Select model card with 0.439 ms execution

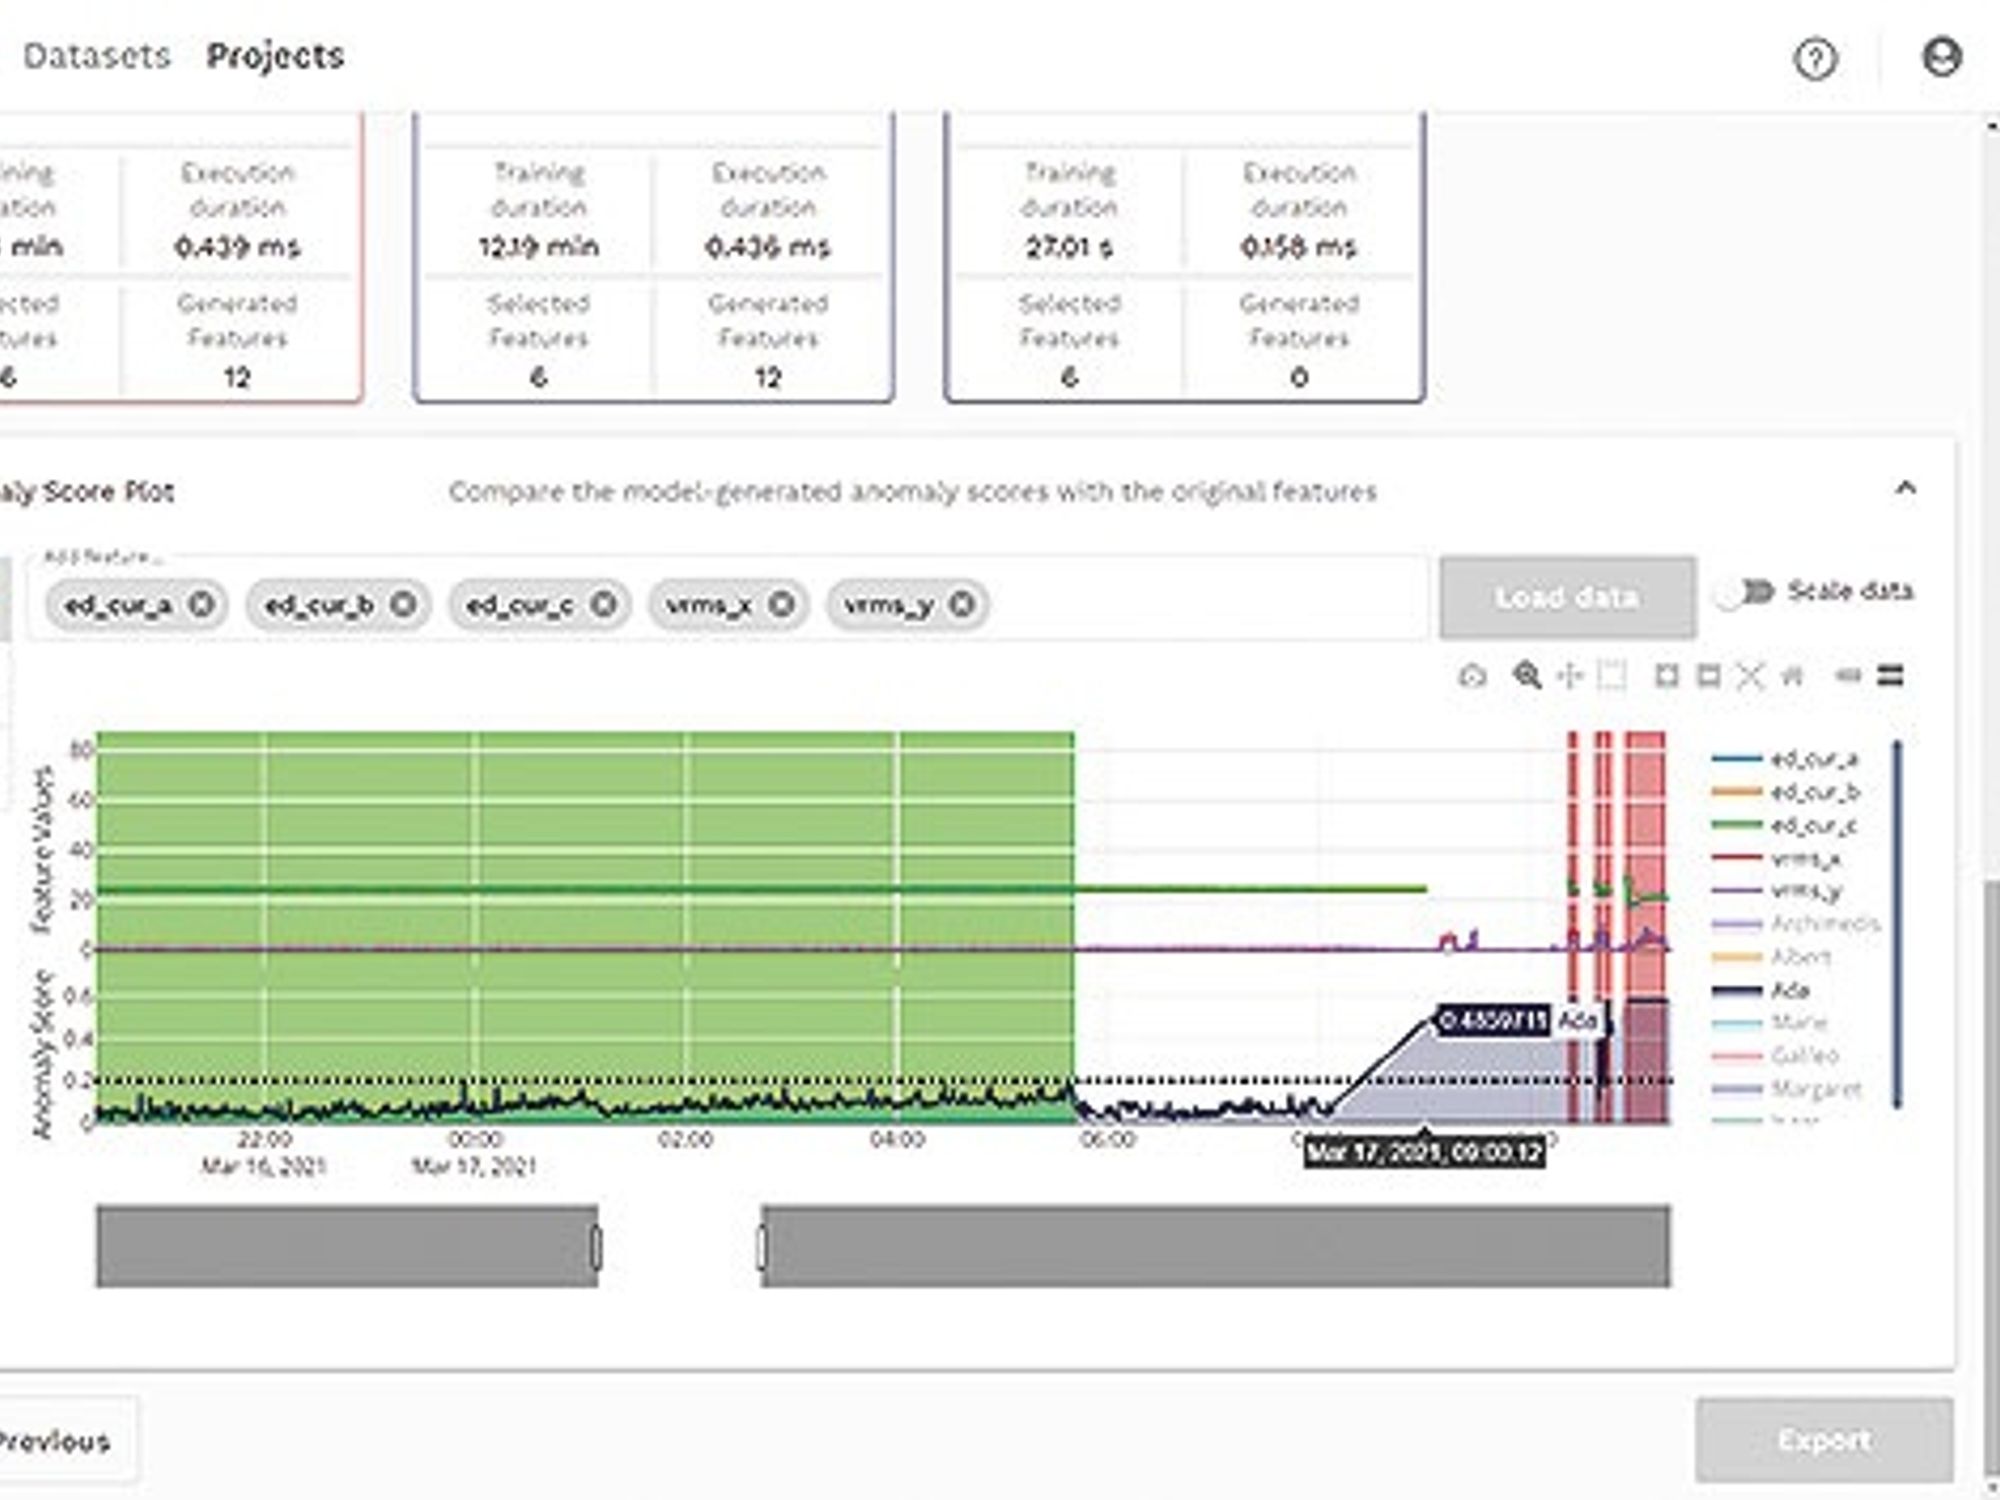[180, 258]
